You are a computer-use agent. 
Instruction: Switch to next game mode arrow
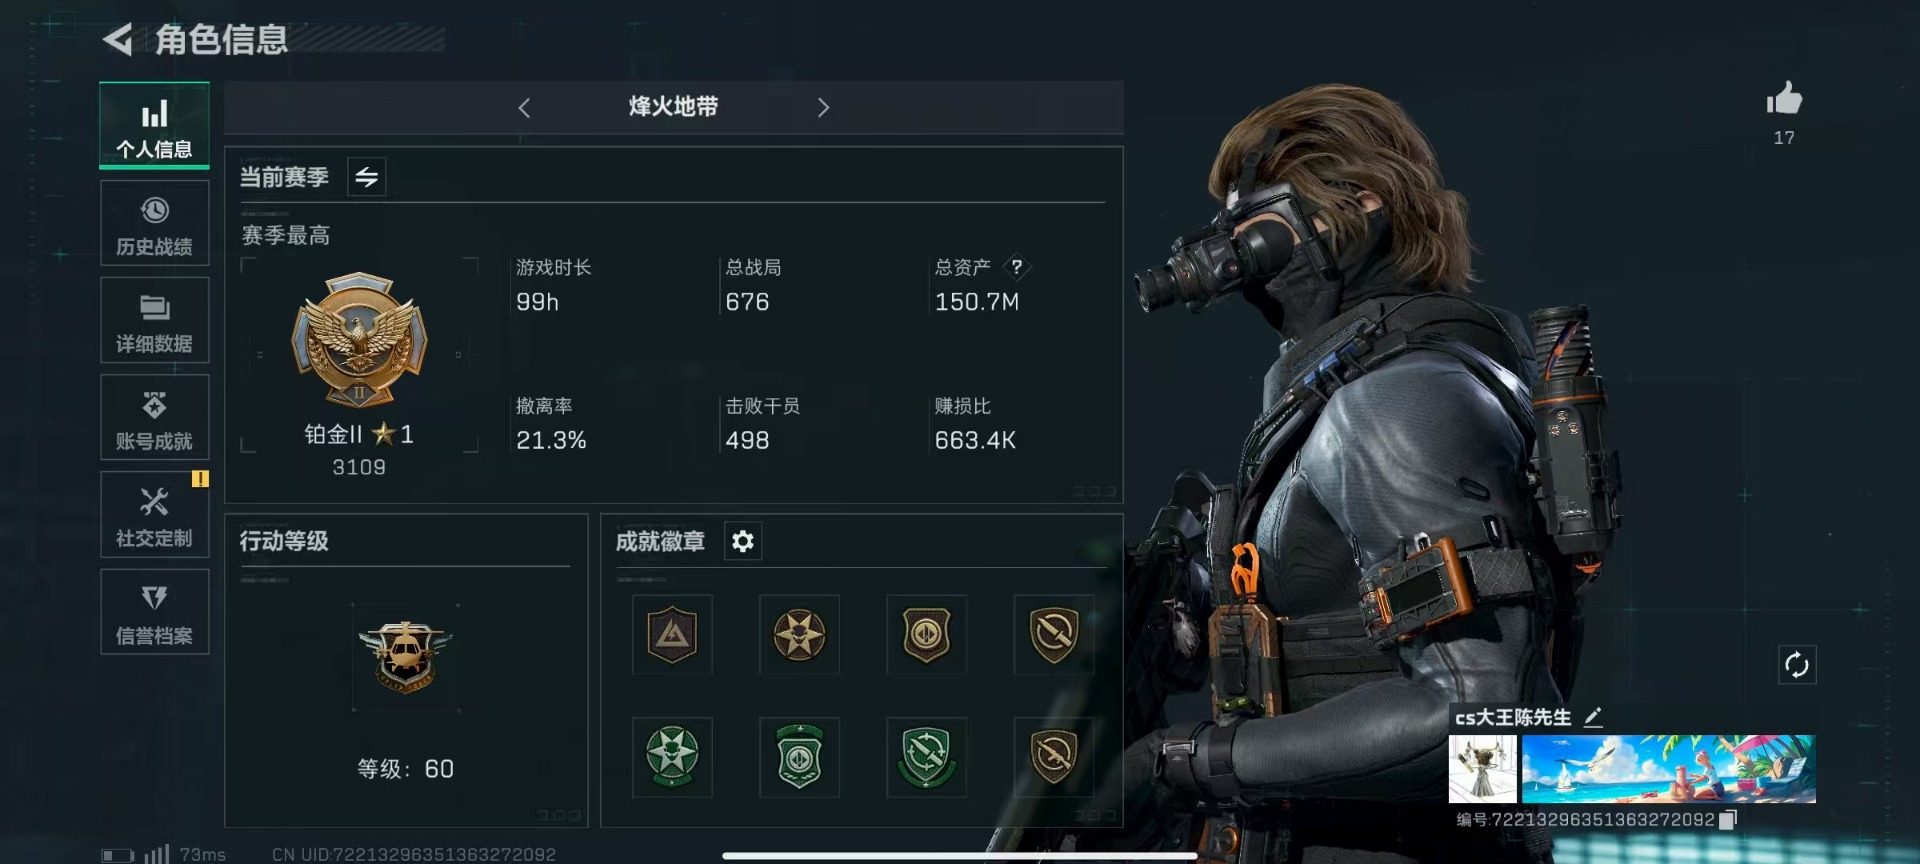(x=823, y=107)
